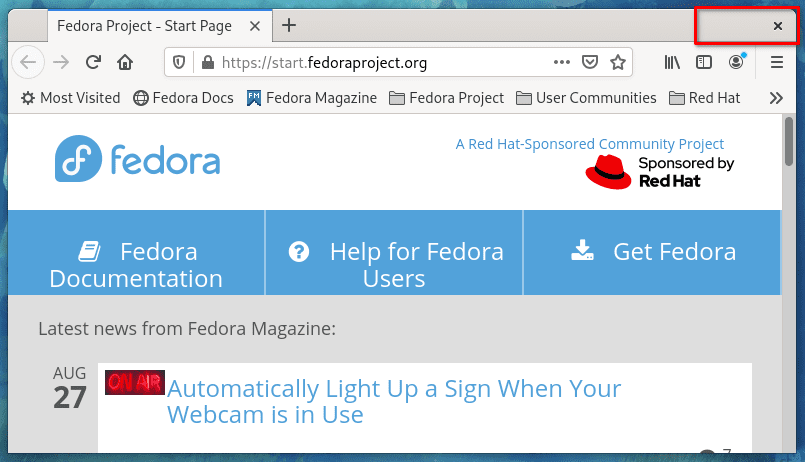Open Get Fedora download tile
The height and width of the screenshot is (462, 805).
point(652,253)
